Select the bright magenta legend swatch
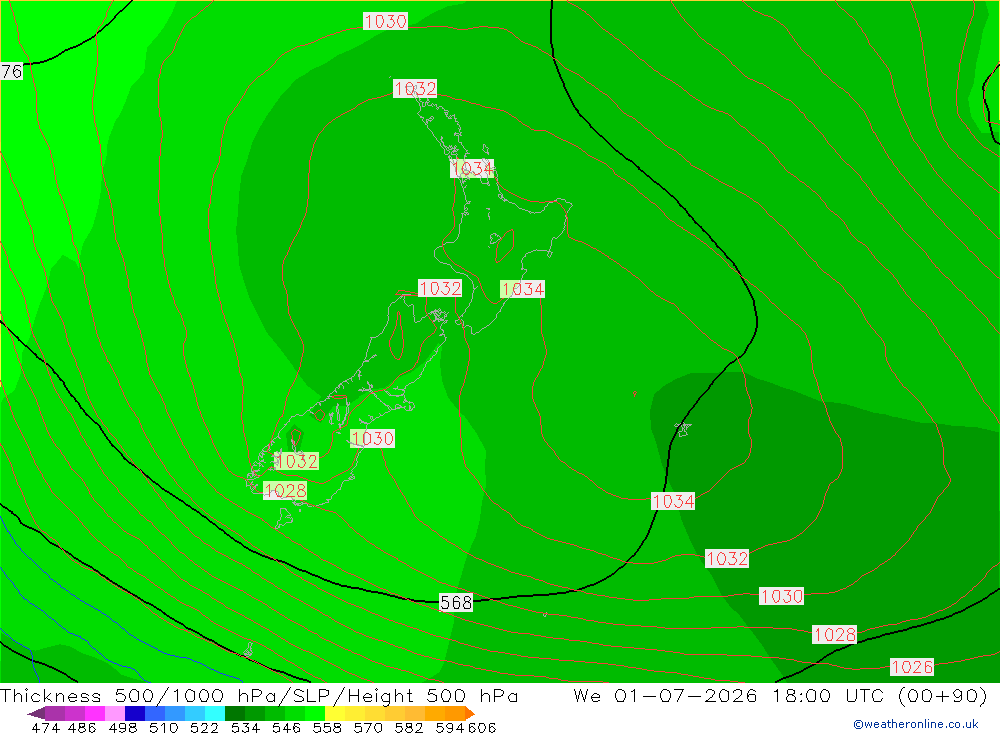 pyautogui.click(x=93, y=713)
